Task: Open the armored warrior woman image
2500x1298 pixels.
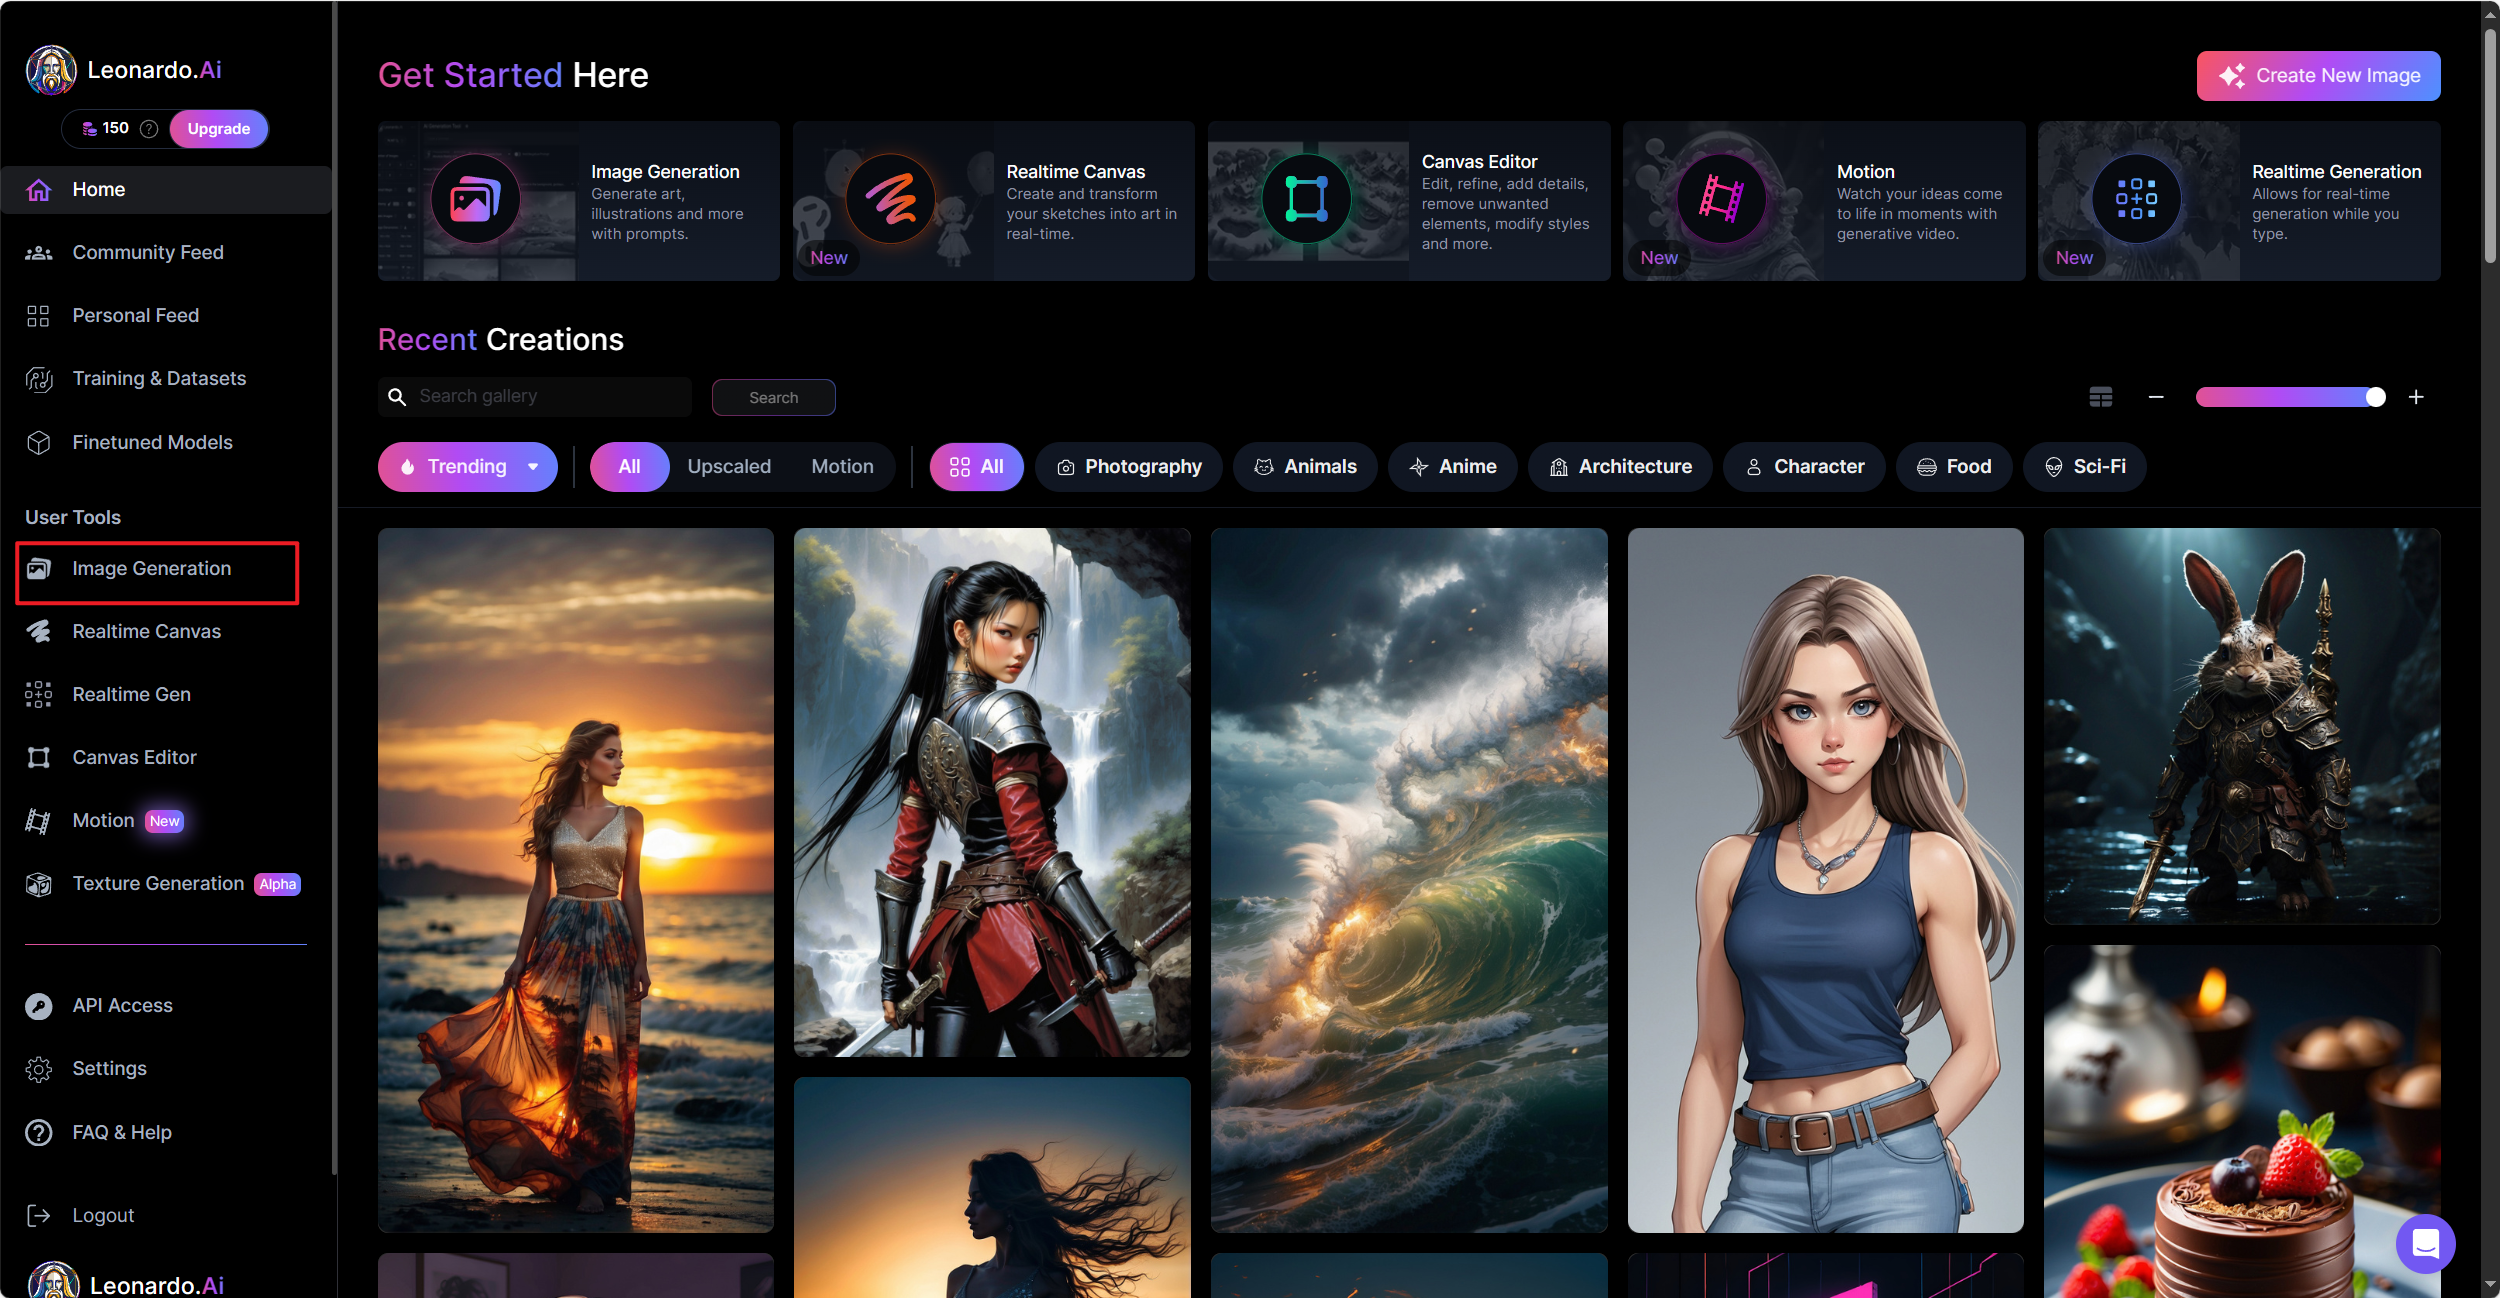Action: click(992, 792)
